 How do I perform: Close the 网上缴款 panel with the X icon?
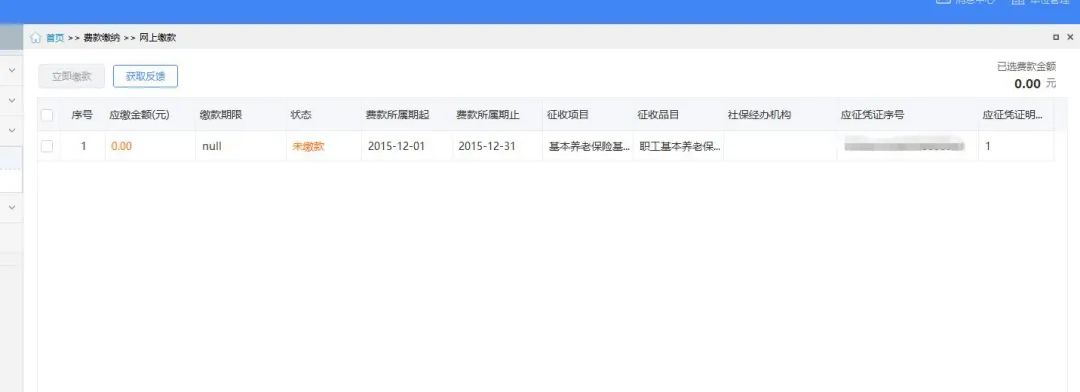(x=1070, y=37)
